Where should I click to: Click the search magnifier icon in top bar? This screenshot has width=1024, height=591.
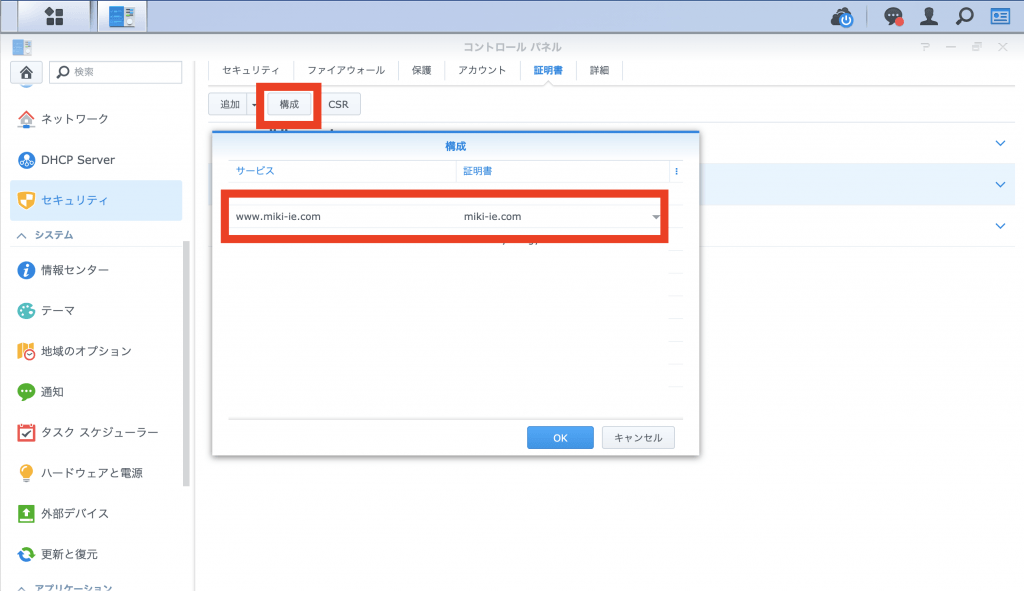coord(964,17)
